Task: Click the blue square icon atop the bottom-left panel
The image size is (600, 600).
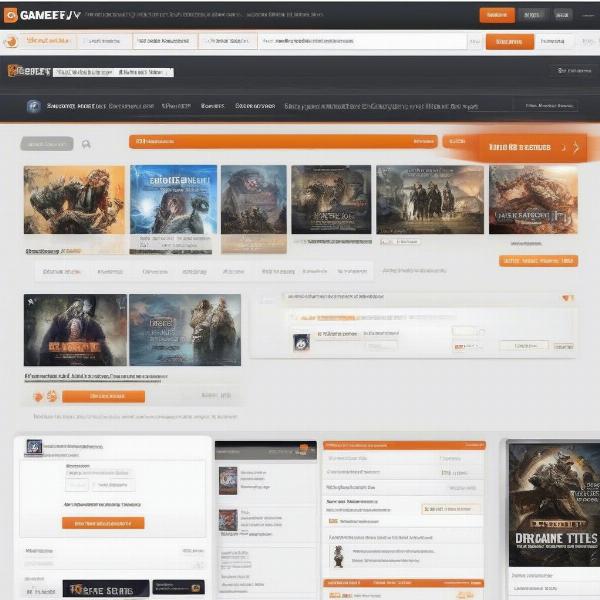Action: pyautogui.click(x=34, y=447)
